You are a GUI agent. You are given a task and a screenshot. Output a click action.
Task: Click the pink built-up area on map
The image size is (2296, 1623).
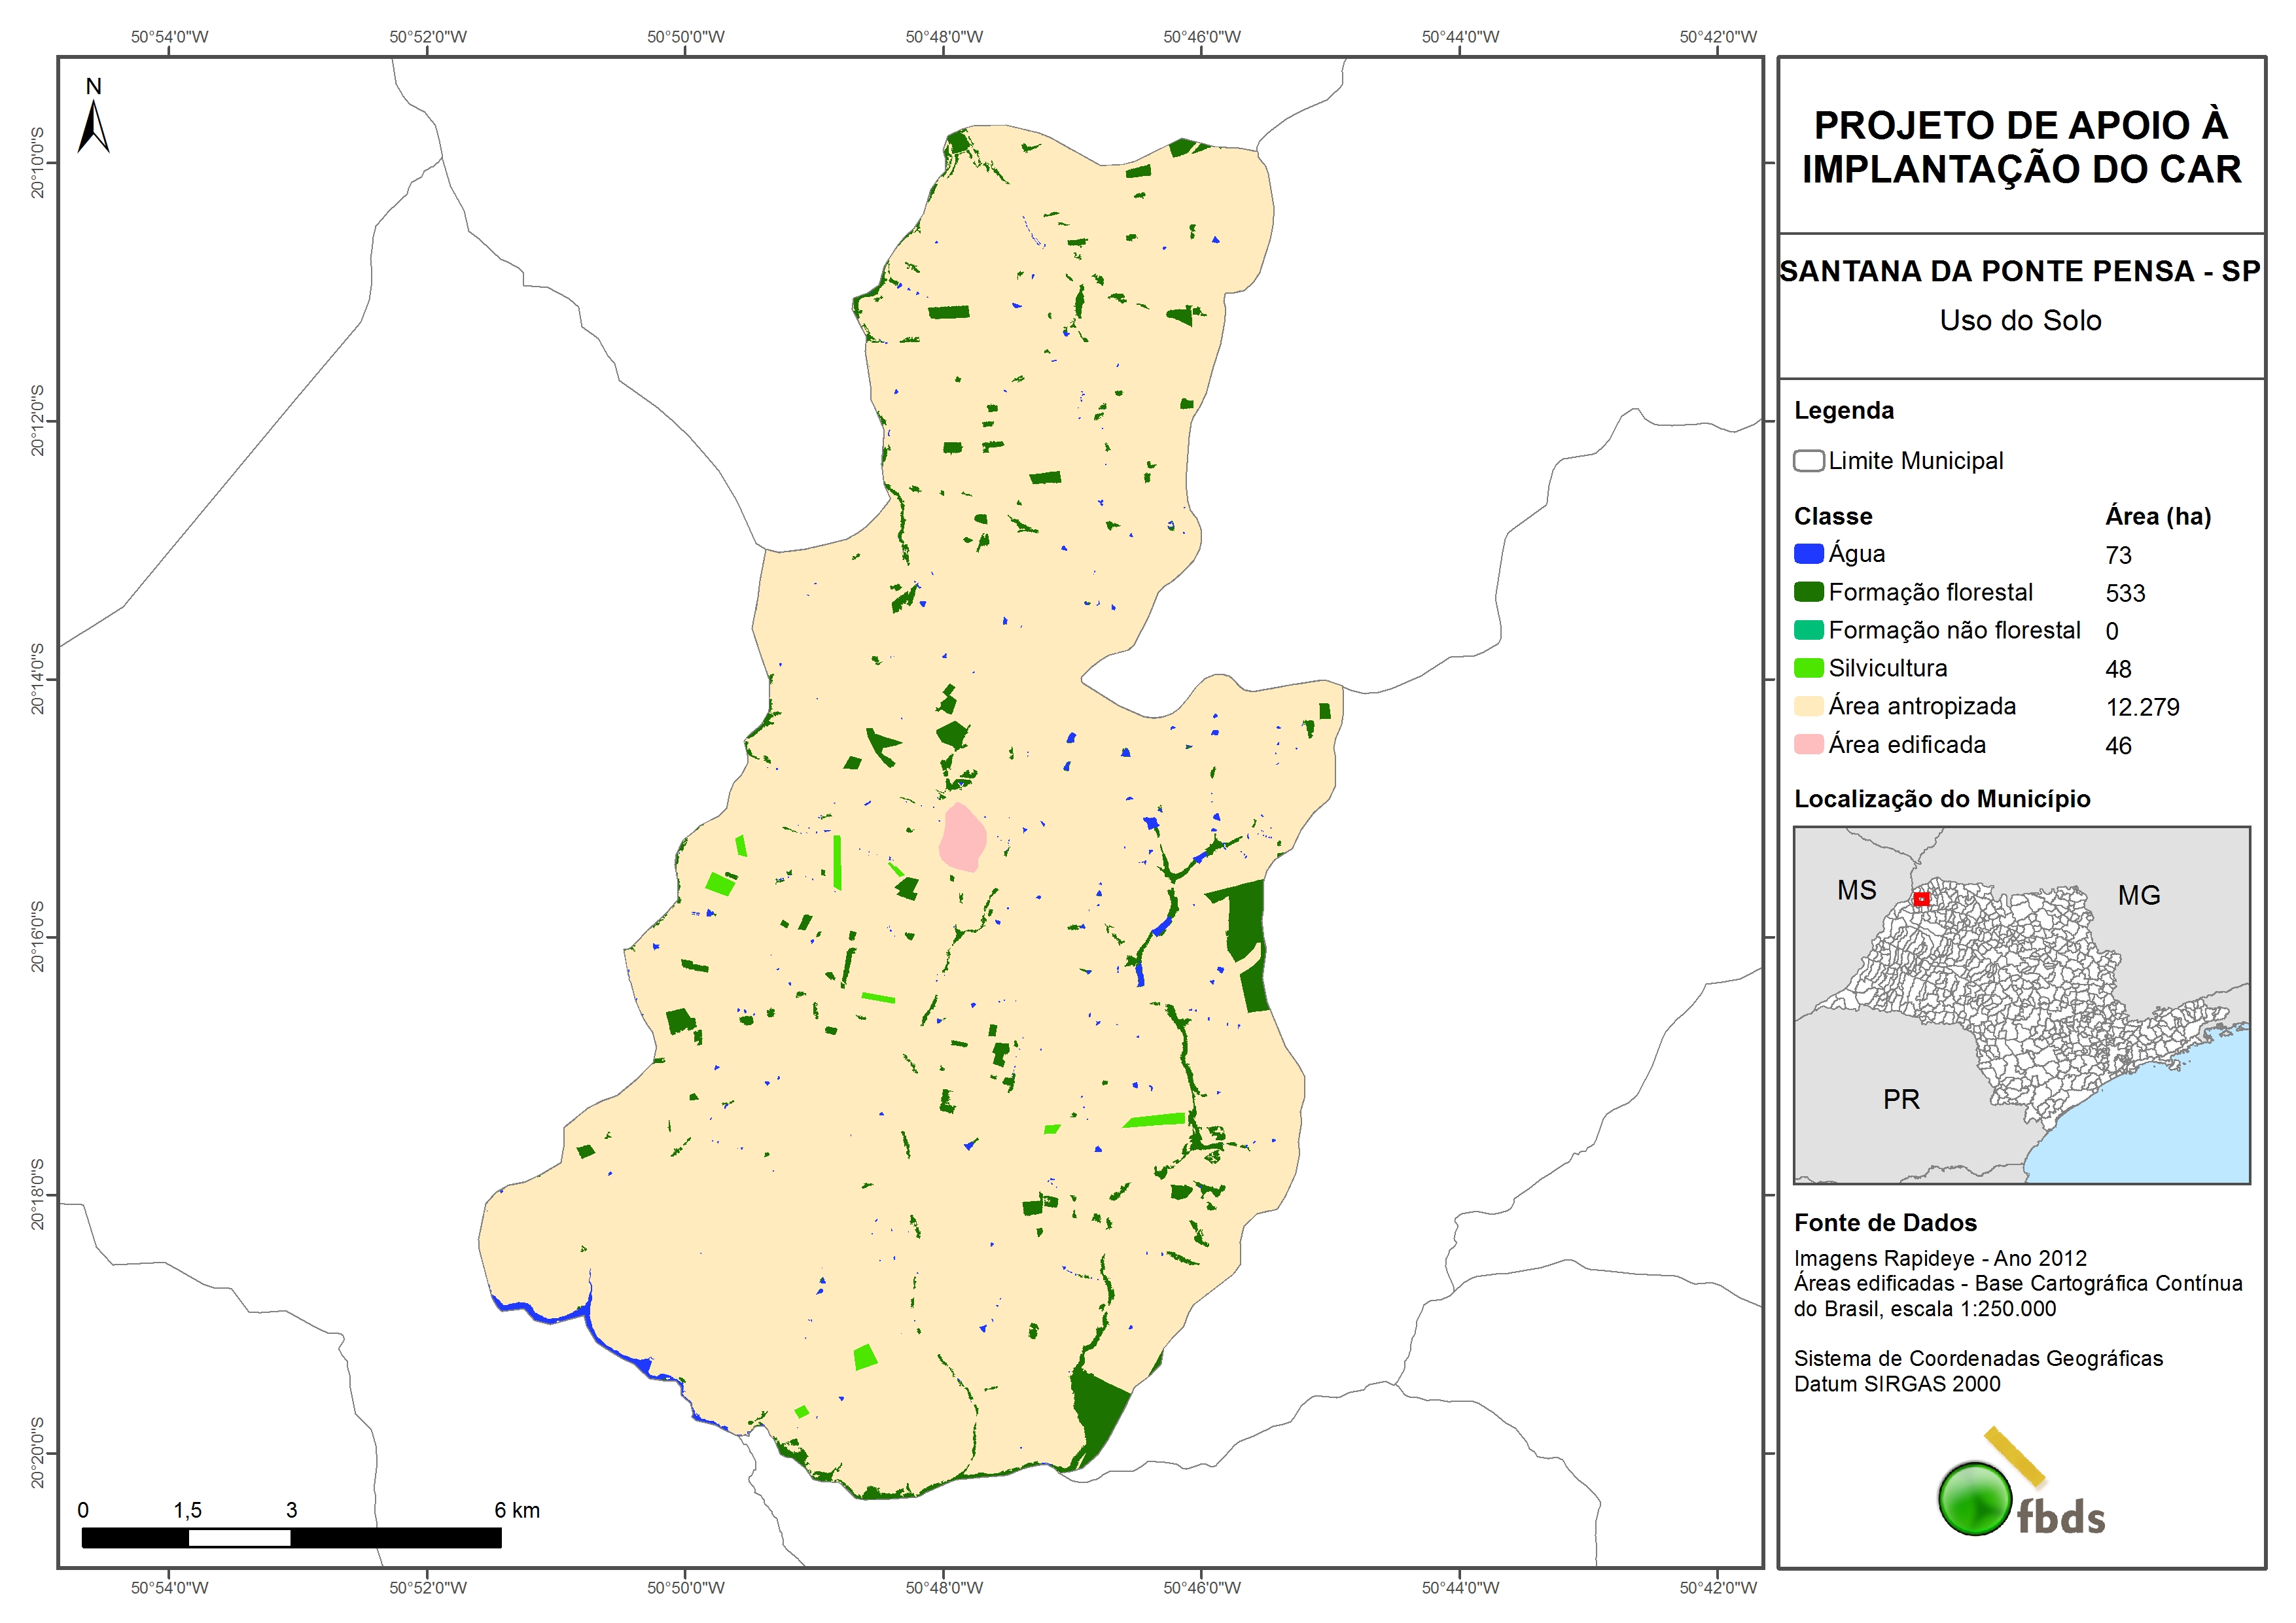coord(962,838)
